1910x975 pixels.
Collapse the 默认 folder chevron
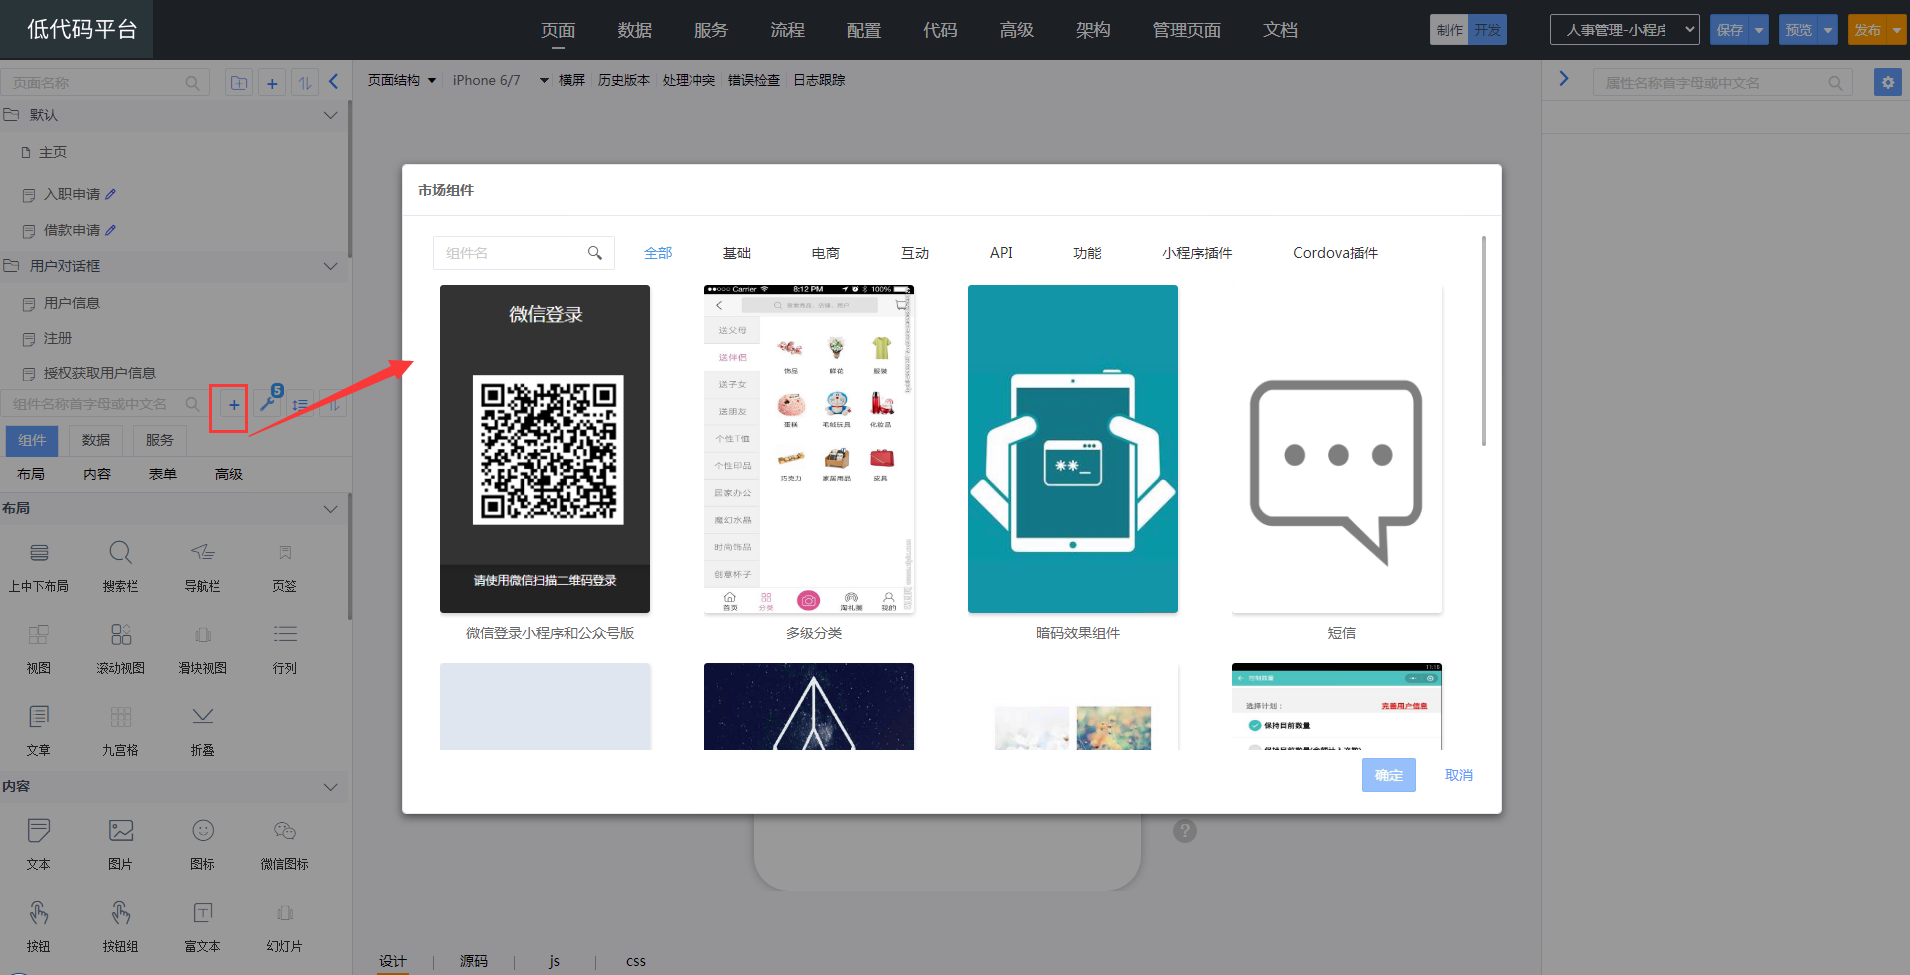click(330, 115)
